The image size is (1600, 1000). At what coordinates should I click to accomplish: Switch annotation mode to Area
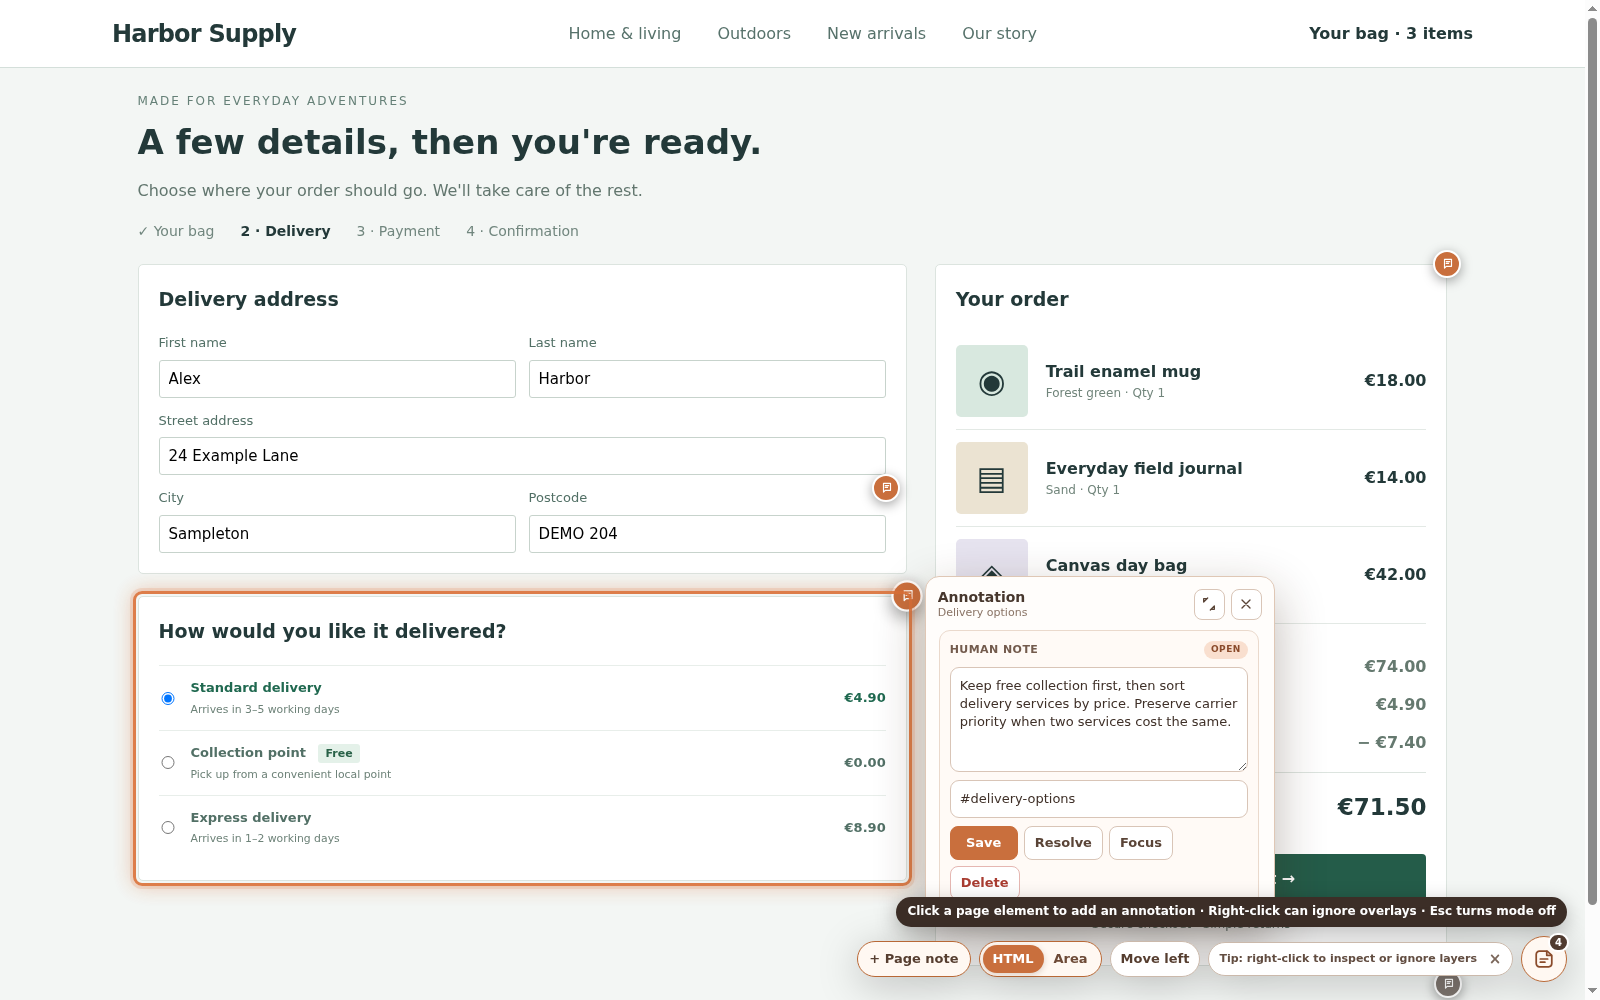click(x=1070, y=959)
